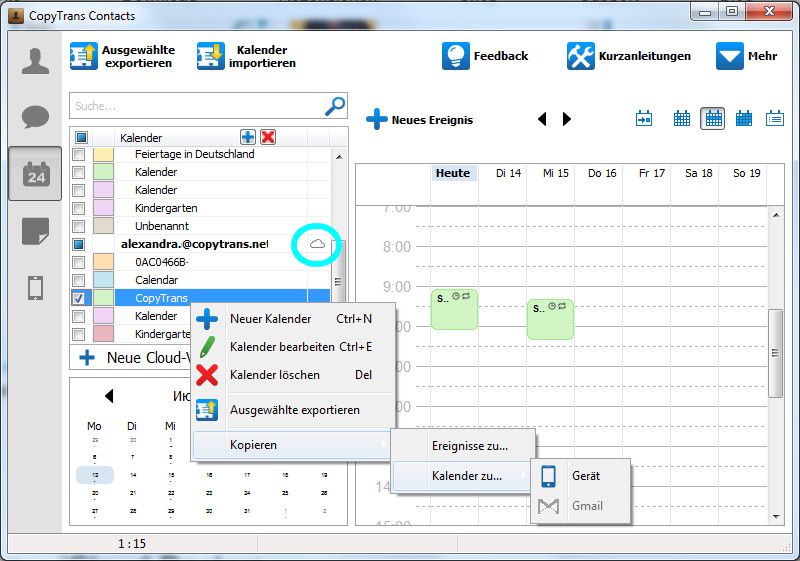The height and width of the screenshot is (561, 800).
Task: Click the Fr 17 day header
Action: pos(652,173)
